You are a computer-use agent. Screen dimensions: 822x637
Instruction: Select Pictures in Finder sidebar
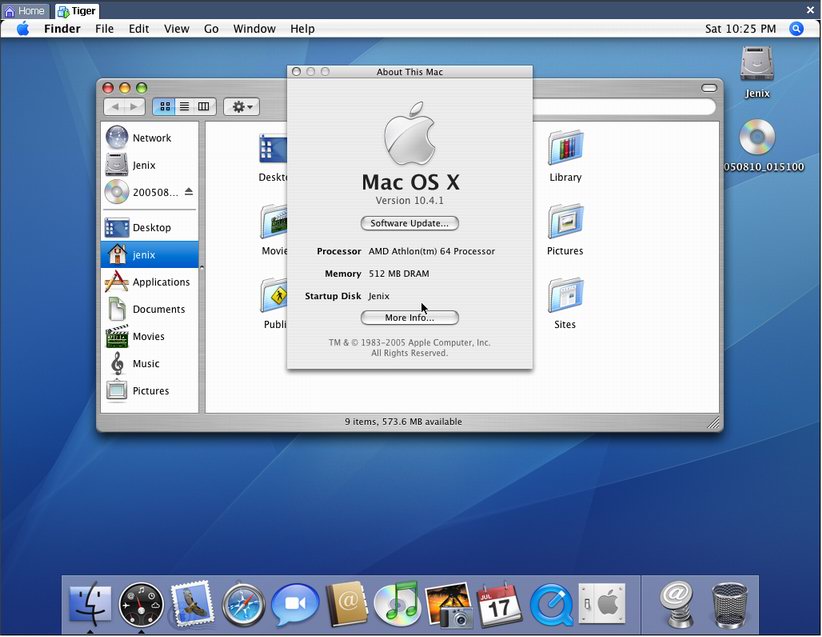149,391
